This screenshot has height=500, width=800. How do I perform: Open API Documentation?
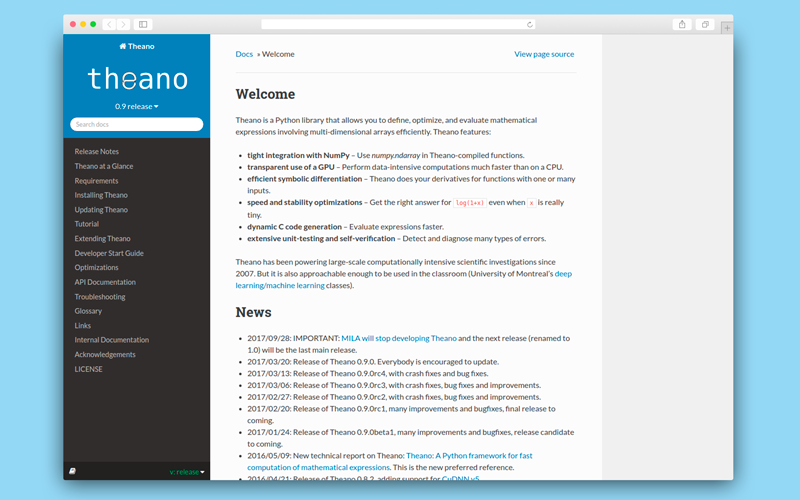pos(105,282)
